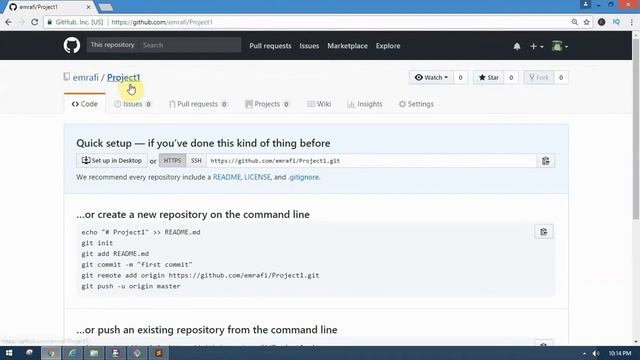Reload the browser page
The width and height of the screenshot is (640, 360).
35,22
